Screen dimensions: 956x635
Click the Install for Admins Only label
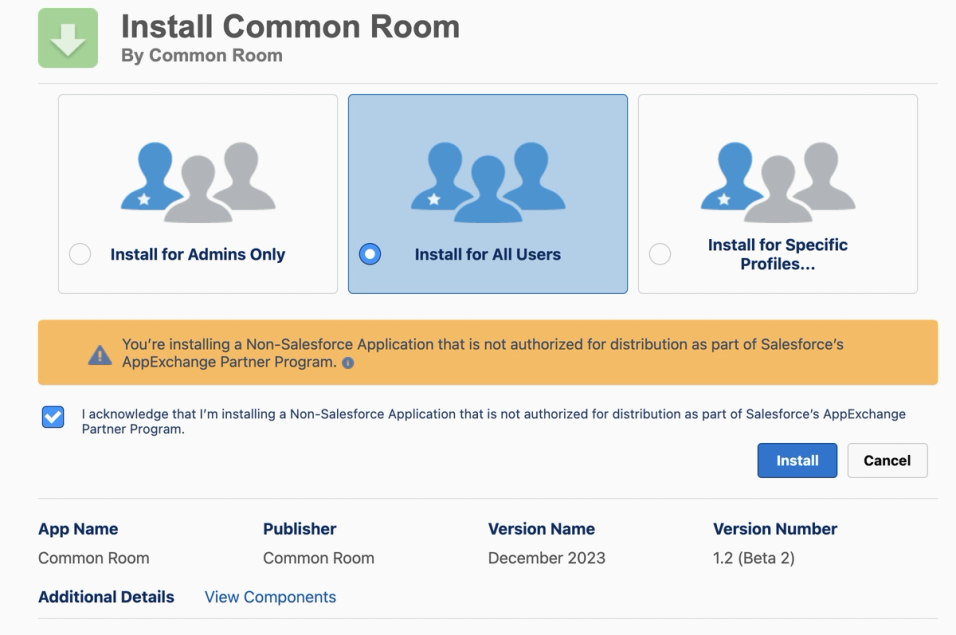(198, 254)
